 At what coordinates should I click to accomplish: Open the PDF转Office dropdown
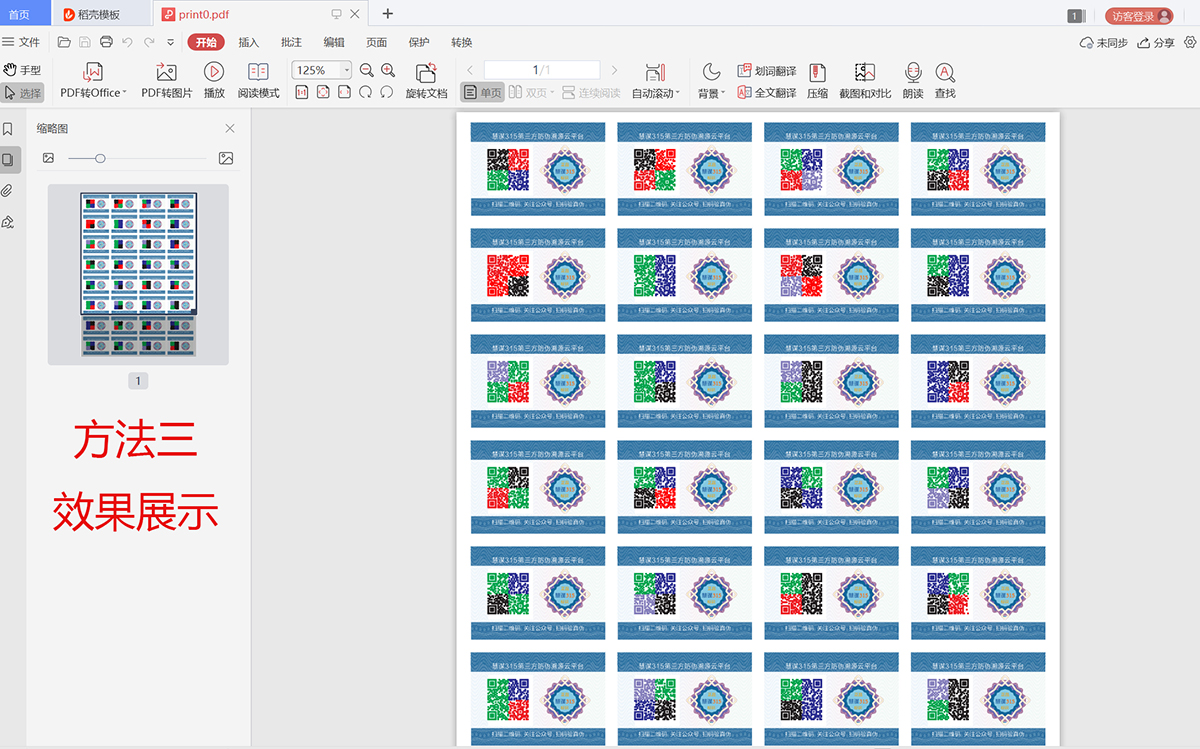click(93, 81)
